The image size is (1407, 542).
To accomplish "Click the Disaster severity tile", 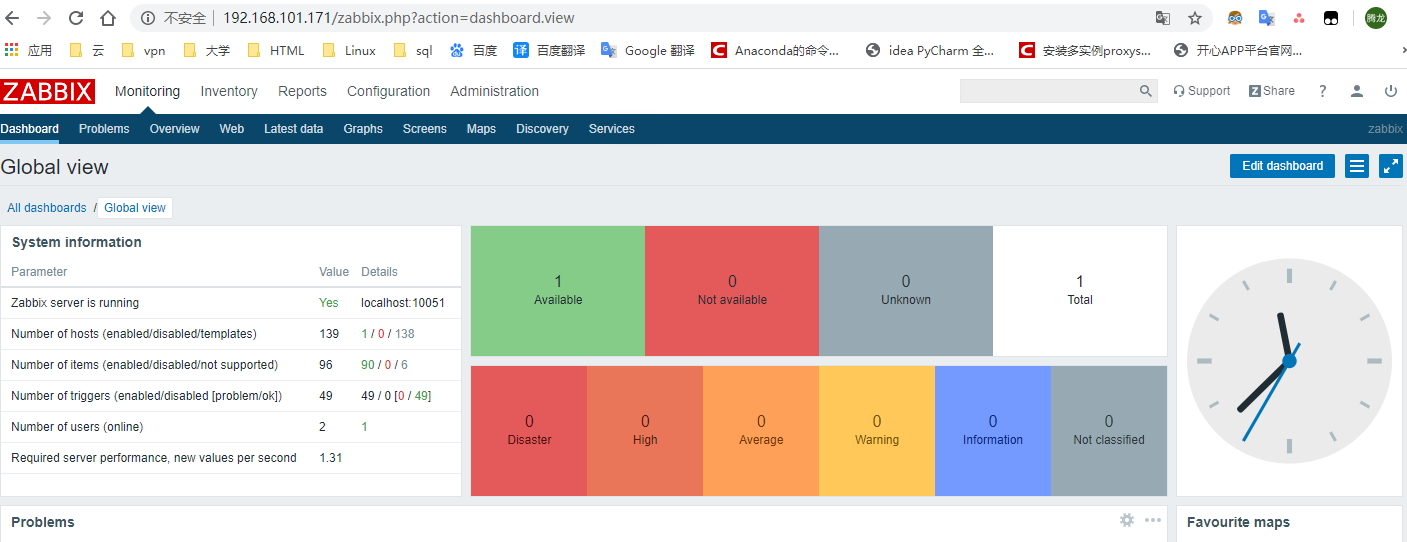I will pos(529,431).
